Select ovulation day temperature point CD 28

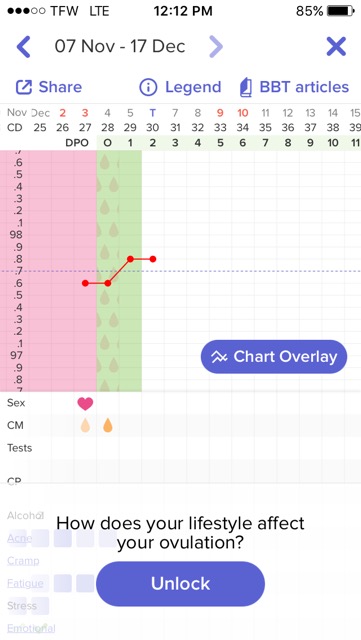point(108,283)
